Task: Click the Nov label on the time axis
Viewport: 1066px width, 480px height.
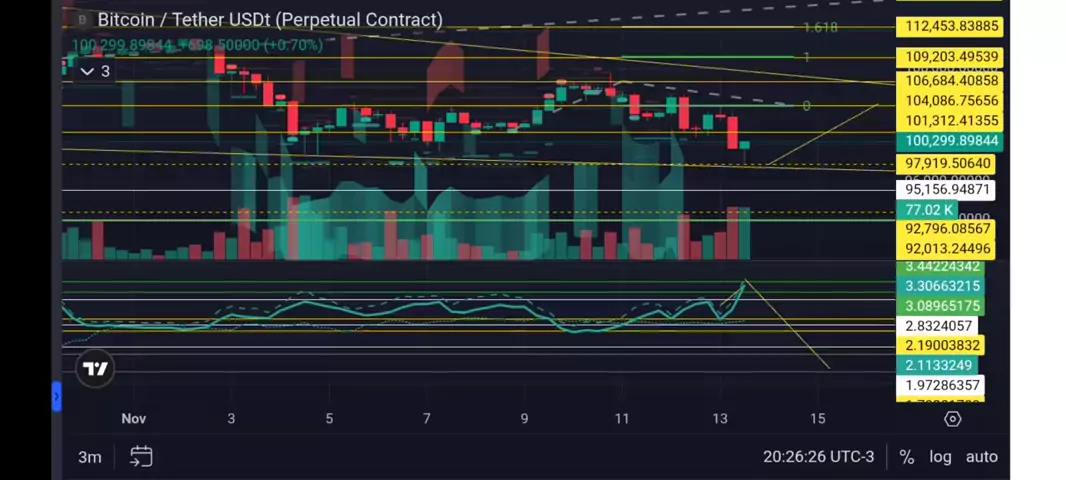Action: tap(134, 419)
